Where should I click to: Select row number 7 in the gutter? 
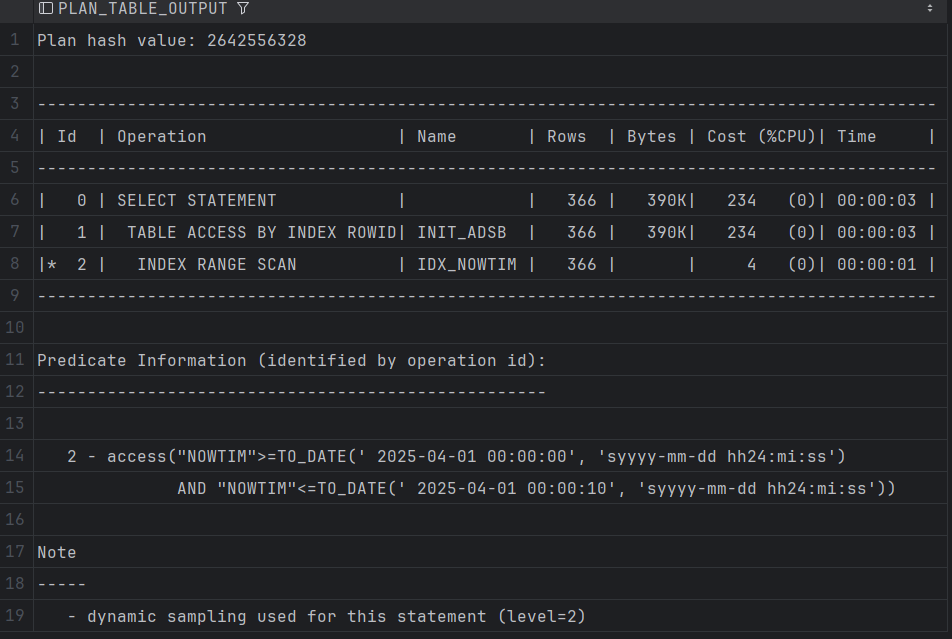click(15, 232)
